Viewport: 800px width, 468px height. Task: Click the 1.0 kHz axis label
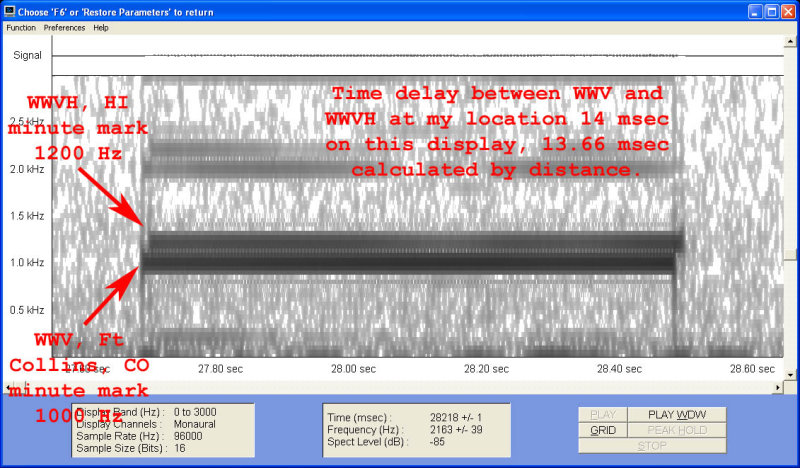(x=27, y=262)
